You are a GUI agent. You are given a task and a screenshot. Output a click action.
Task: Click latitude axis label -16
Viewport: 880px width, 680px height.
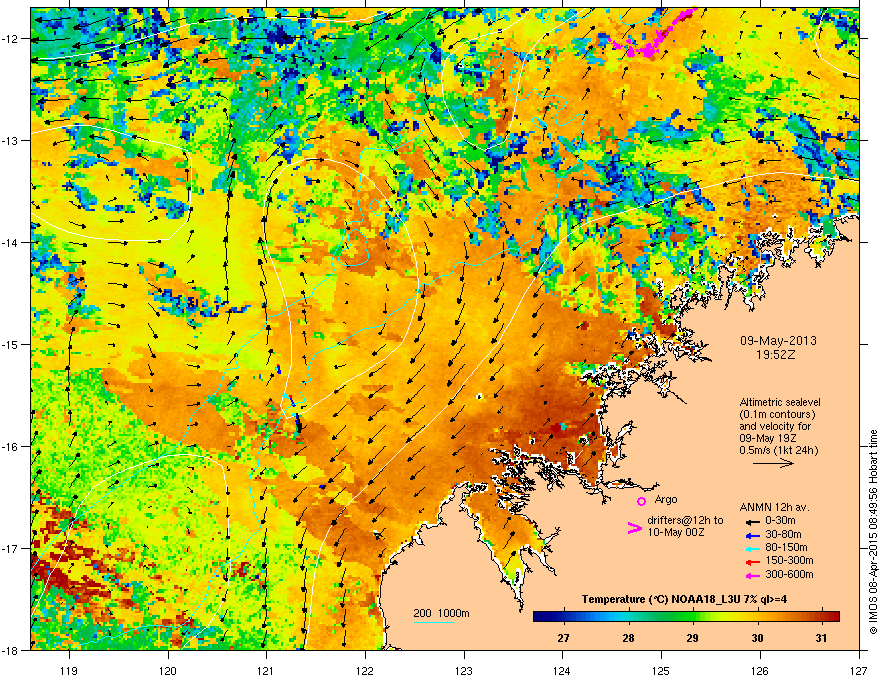coord(10,447)
